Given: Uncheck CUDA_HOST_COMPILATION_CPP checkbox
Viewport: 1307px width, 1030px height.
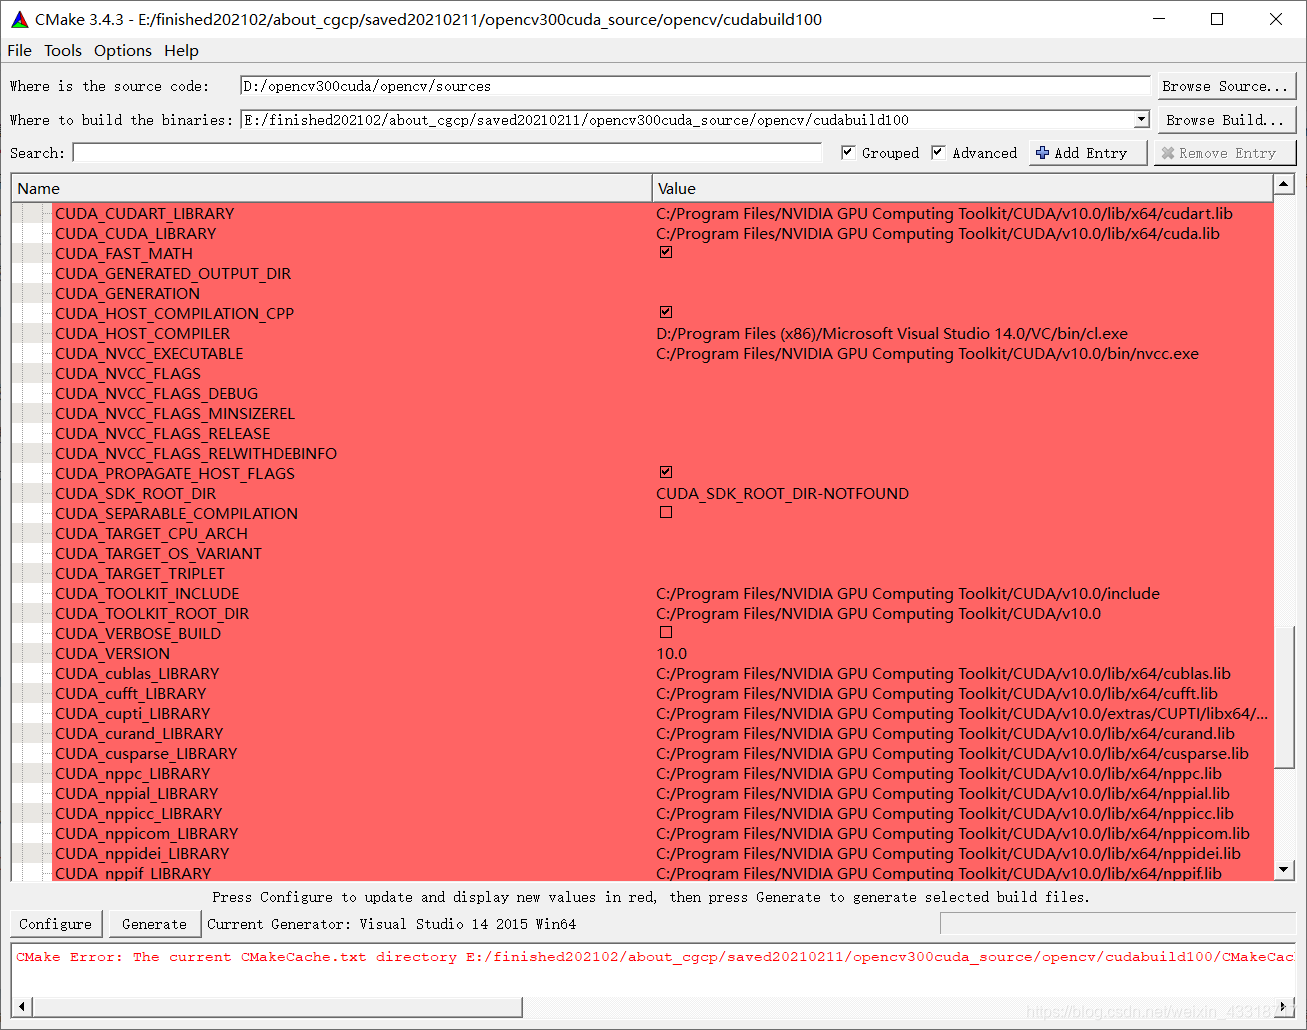Looking at the screenshot, I should coord(666,312).
